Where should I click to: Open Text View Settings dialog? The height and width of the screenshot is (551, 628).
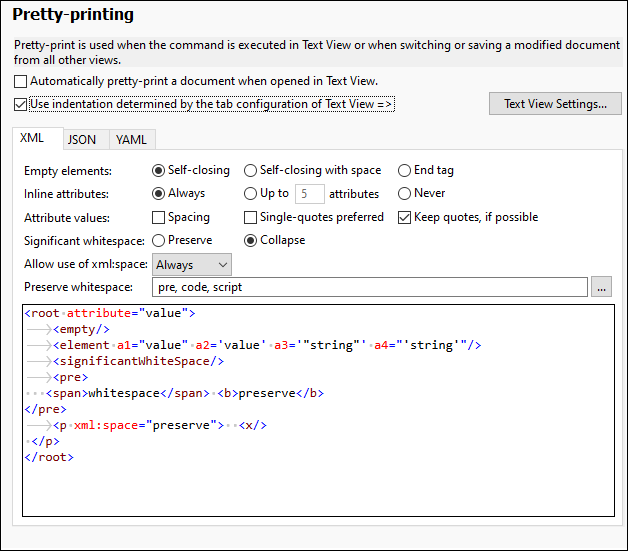coord(555,104)
